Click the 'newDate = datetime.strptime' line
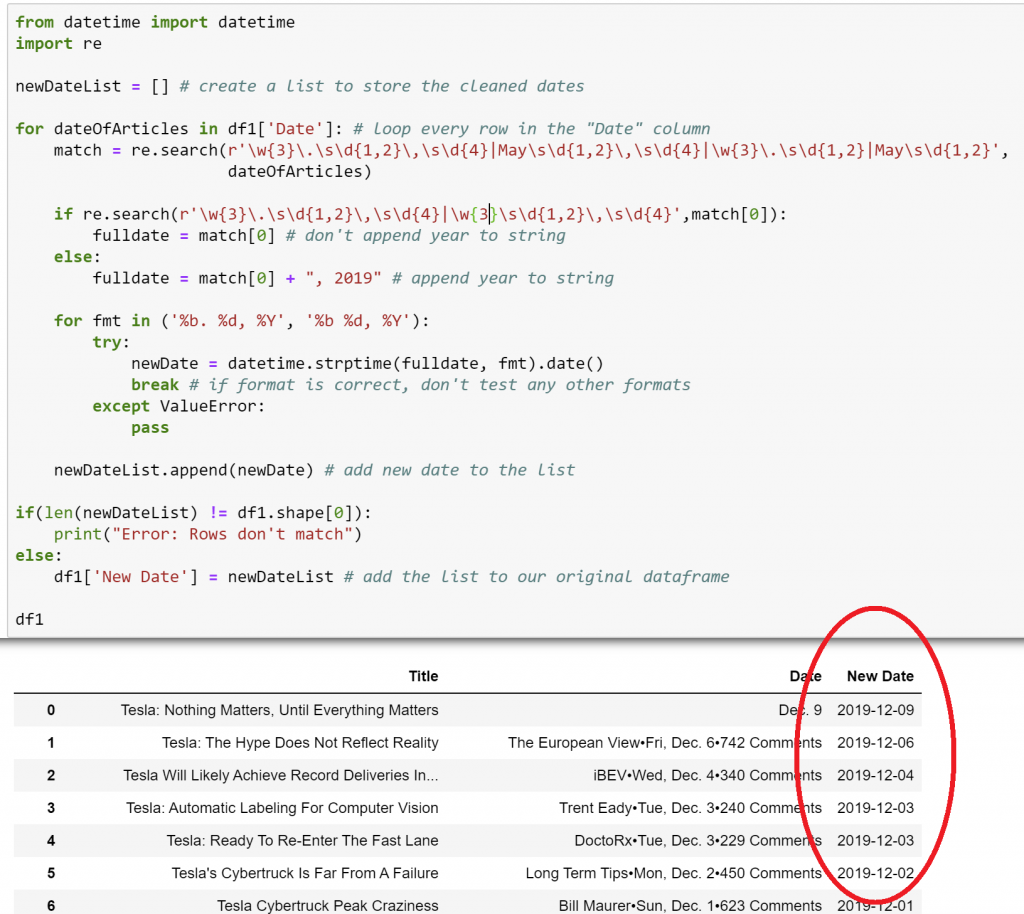The height and width of the screenshot is (914, 1024). click(368, 364)
